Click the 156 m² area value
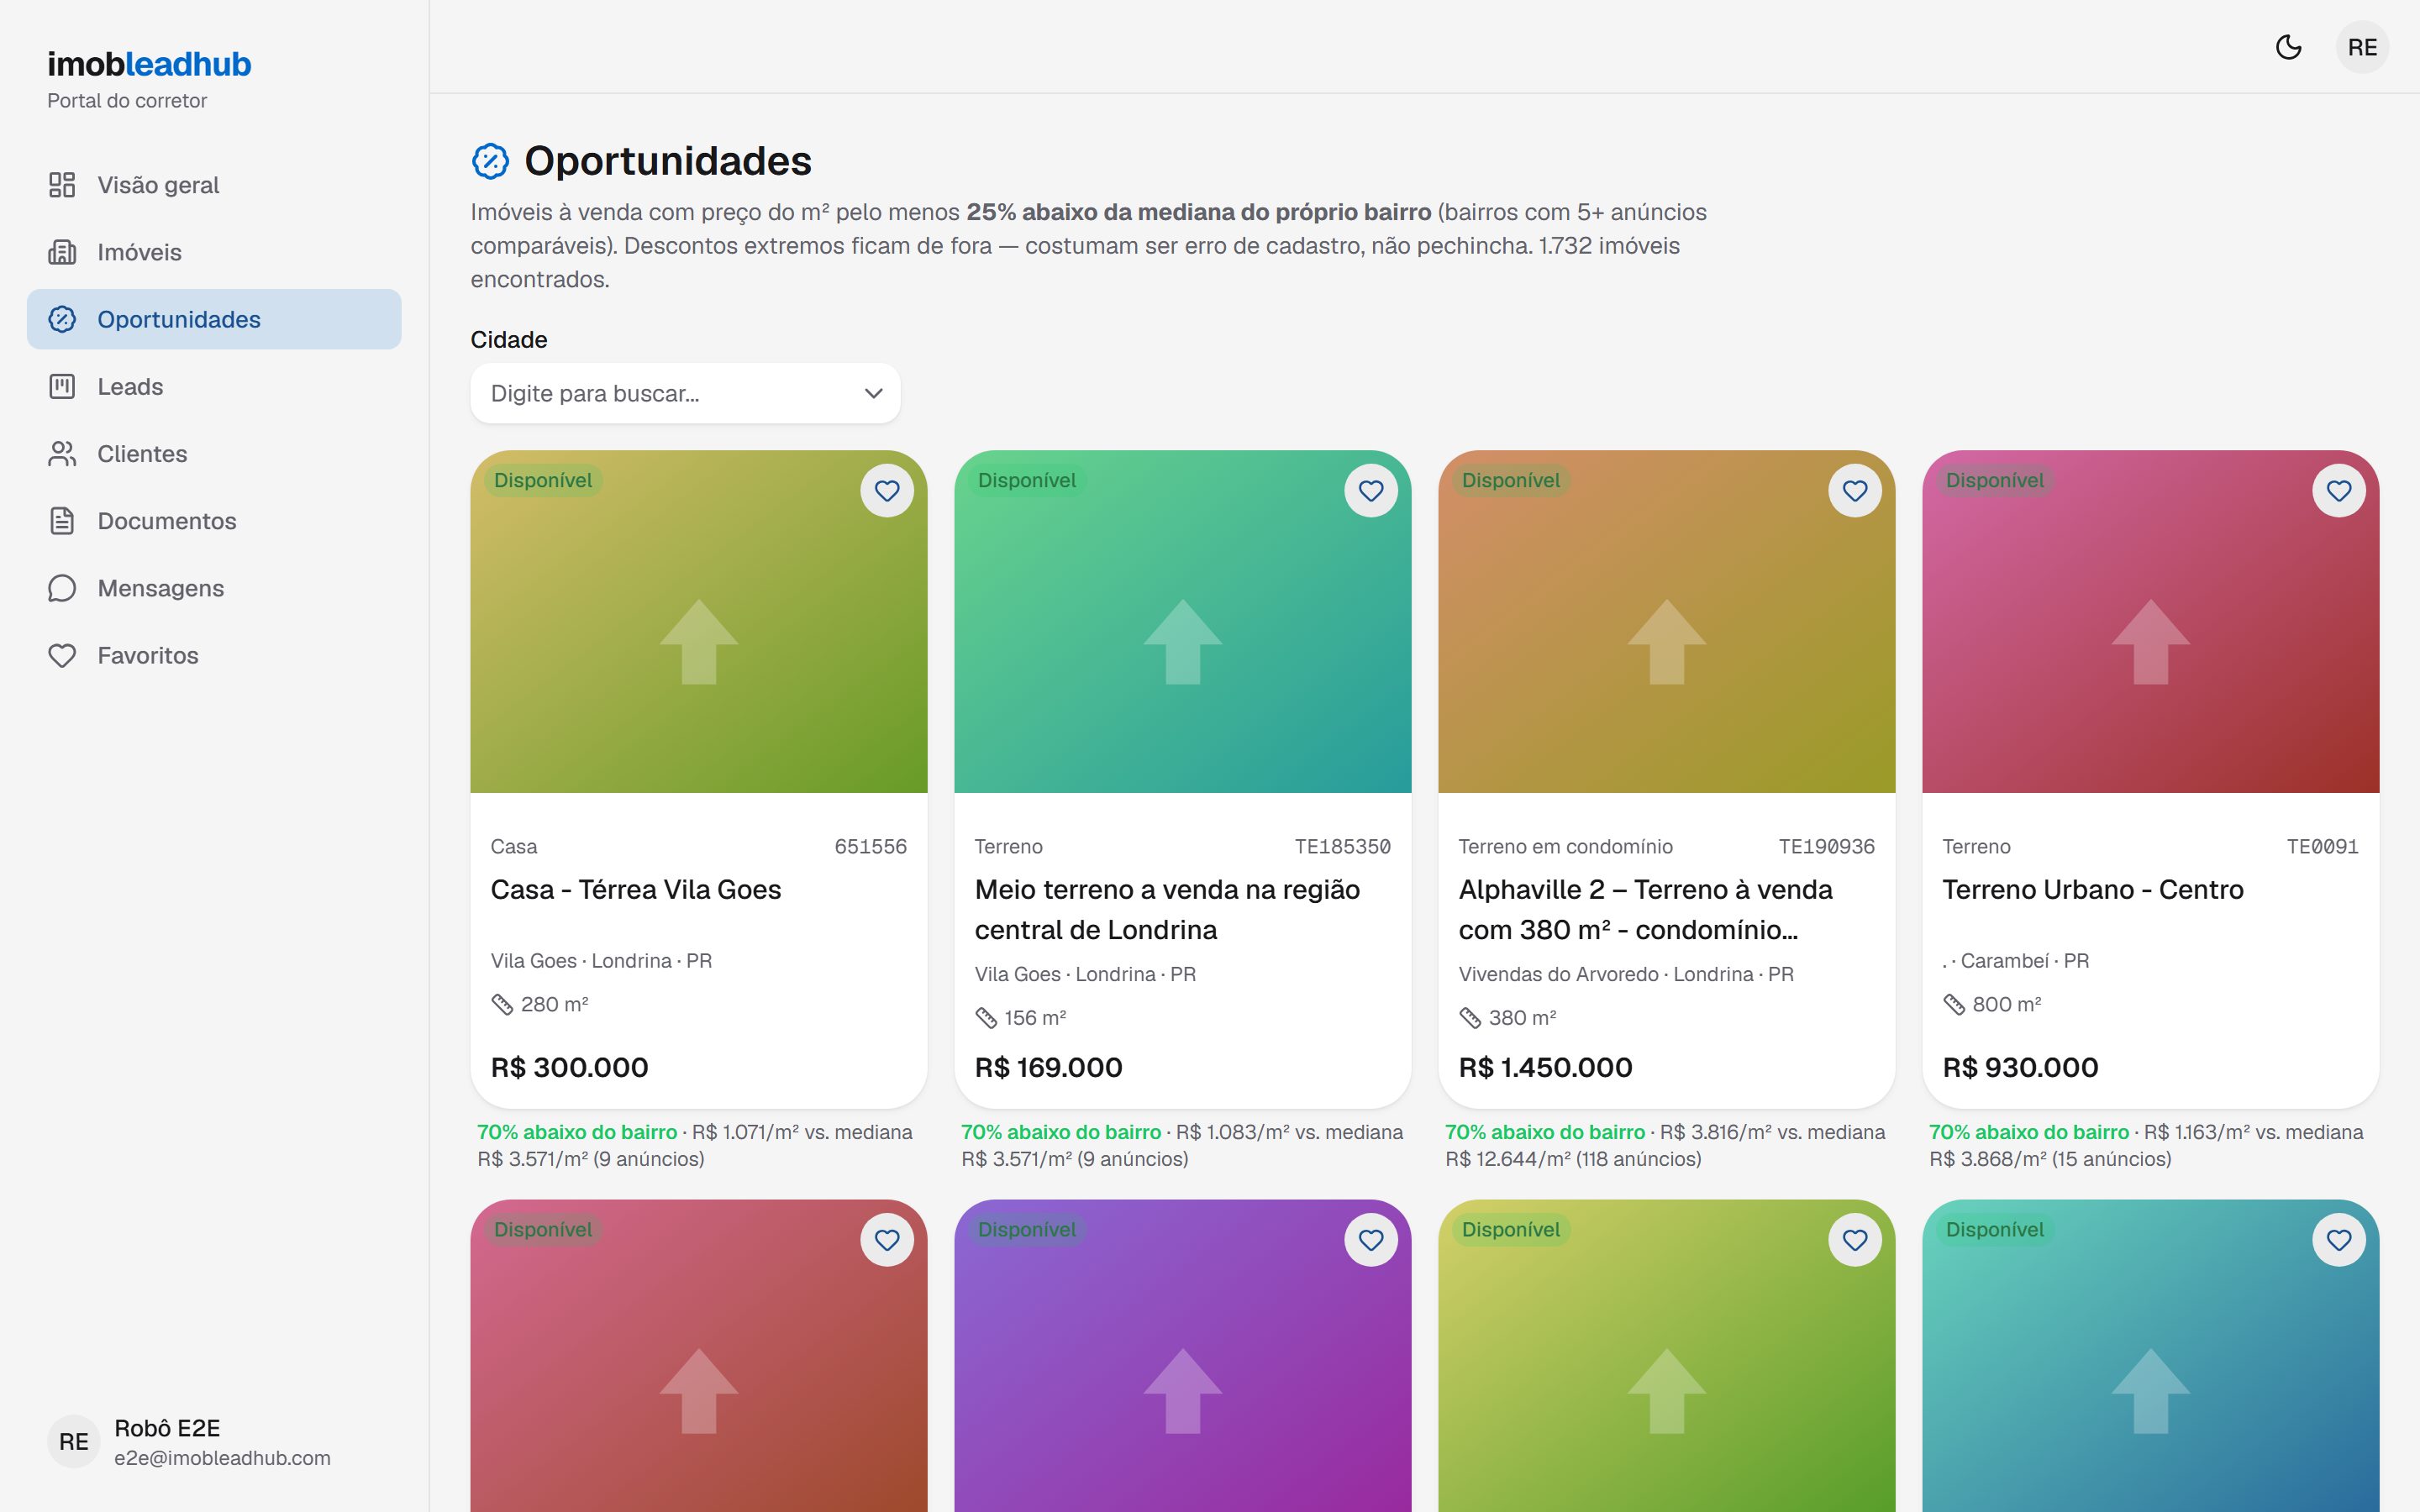This screenshot has height=1512, width=2420. tap(1036, 1018)
